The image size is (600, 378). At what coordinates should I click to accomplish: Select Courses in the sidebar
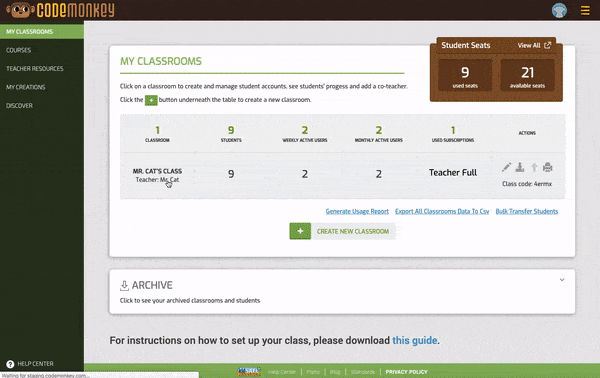coord(18,50)
